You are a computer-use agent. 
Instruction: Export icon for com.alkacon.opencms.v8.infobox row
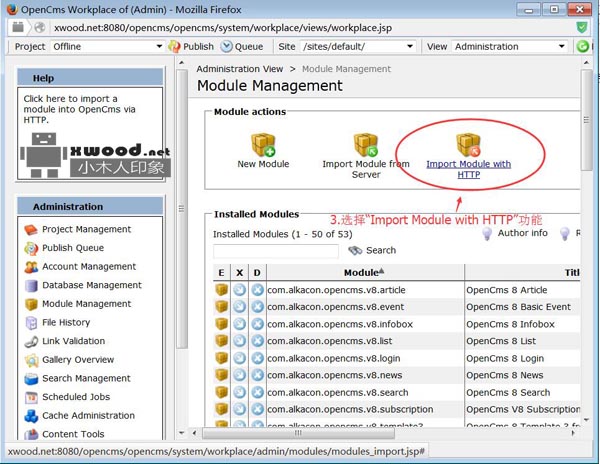pyautogui.click(x=240, y=324)
